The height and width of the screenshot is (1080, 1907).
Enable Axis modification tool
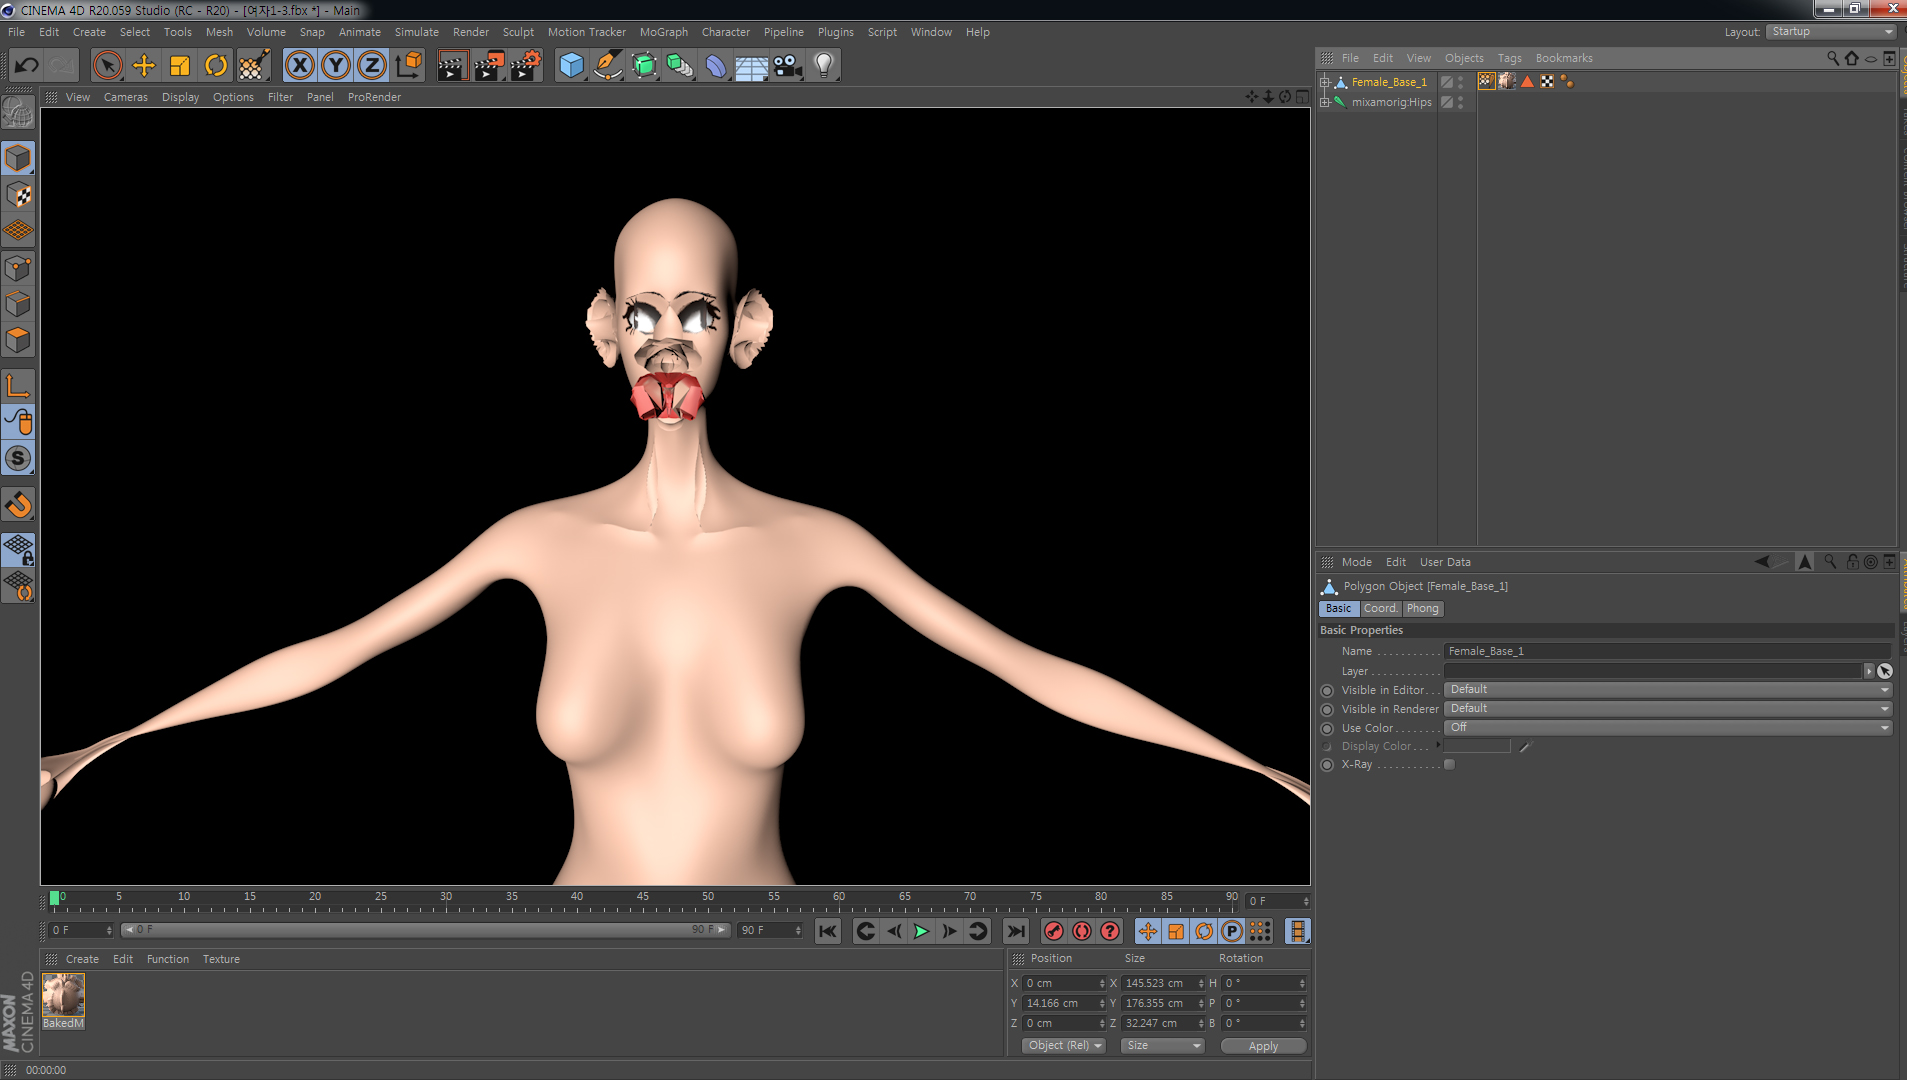click(18, 386)
